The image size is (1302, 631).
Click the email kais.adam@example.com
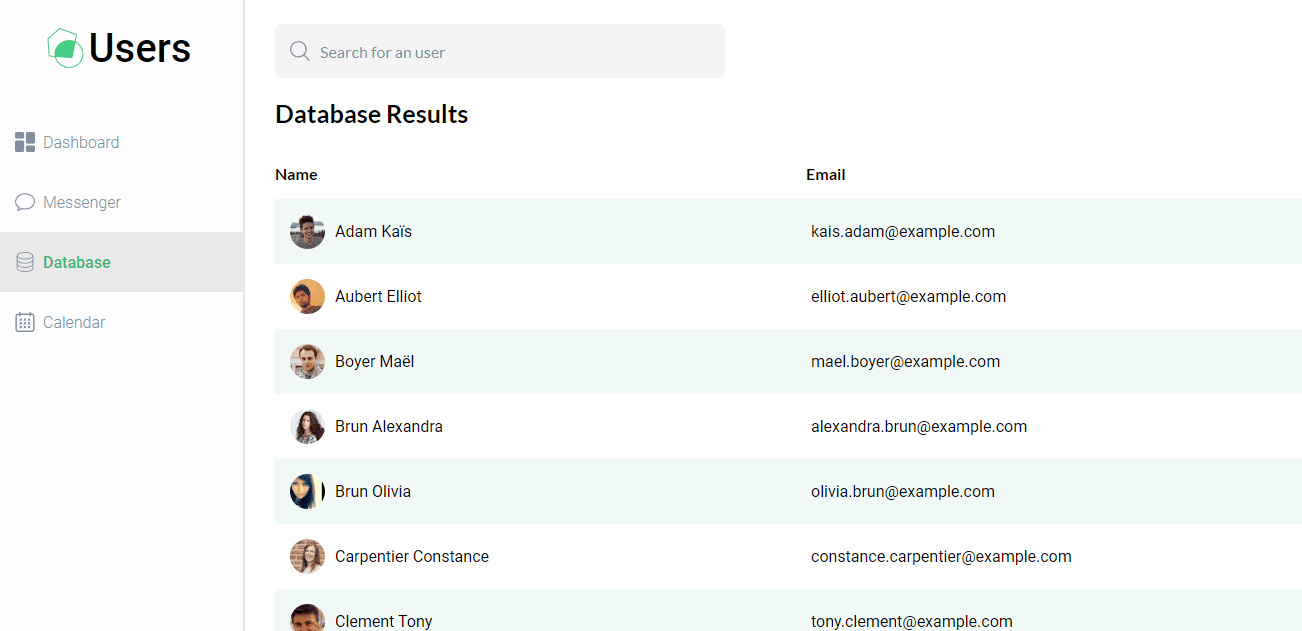point(903,231)
